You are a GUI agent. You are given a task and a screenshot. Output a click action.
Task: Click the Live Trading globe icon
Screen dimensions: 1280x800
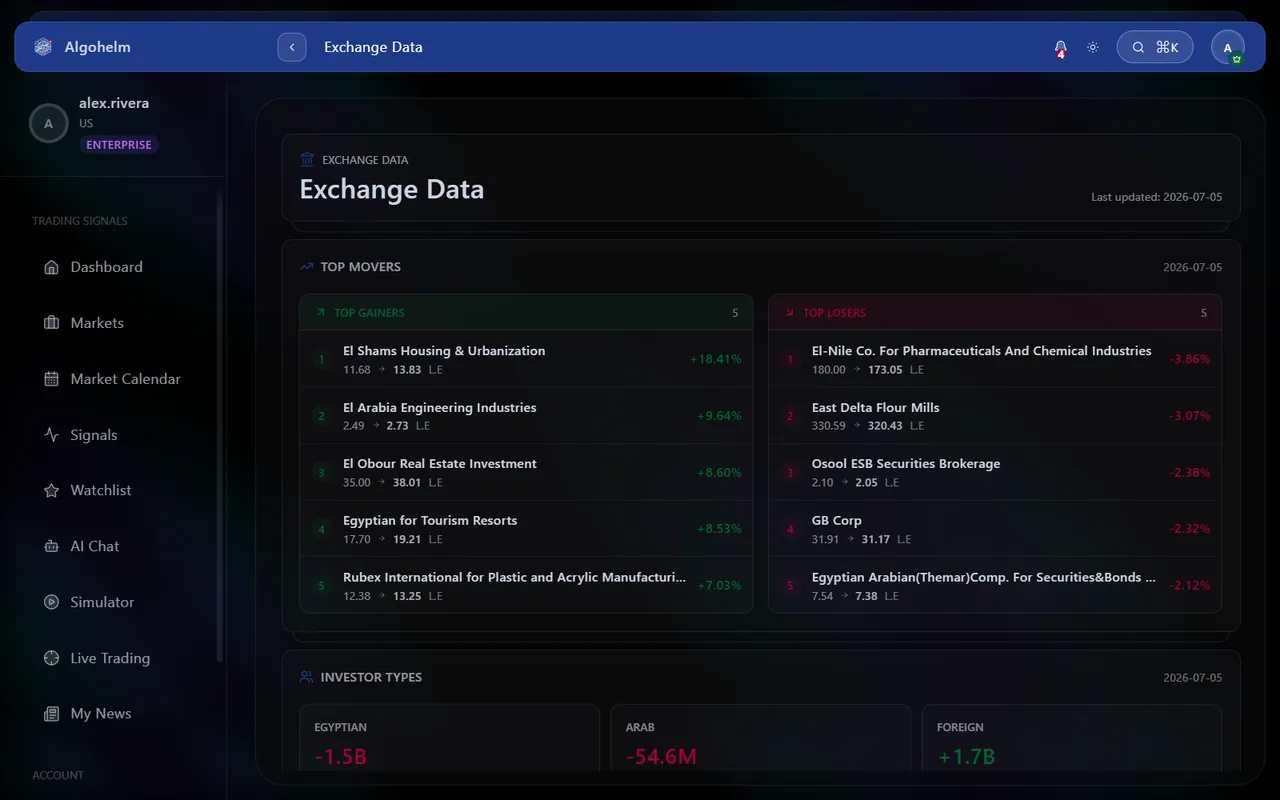(x=52, y=658)
